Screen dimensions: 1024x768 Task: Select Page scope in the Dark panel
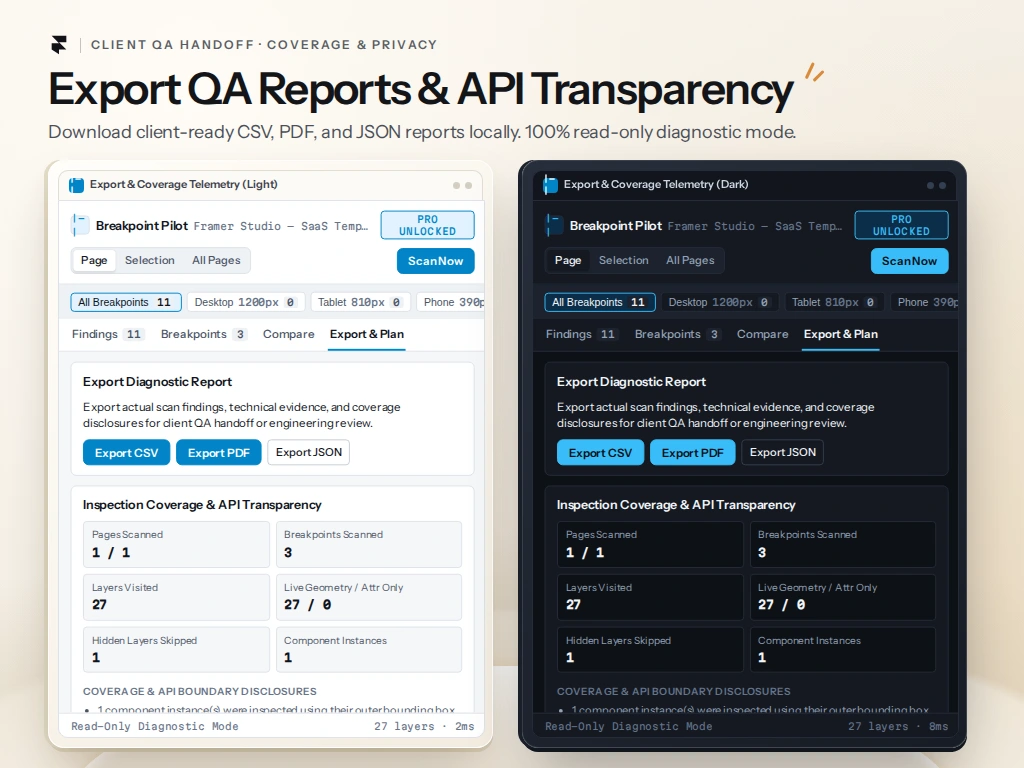pos(568,260)
